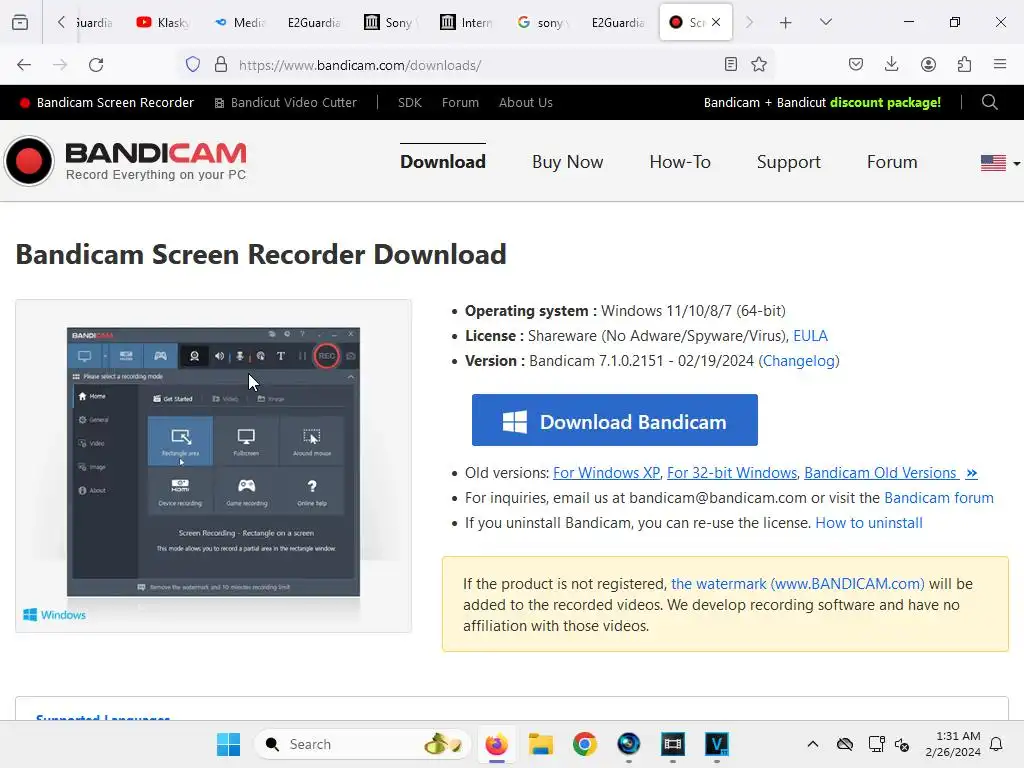
Task: Open the Firefox application menu
Action: [1000, 64]
